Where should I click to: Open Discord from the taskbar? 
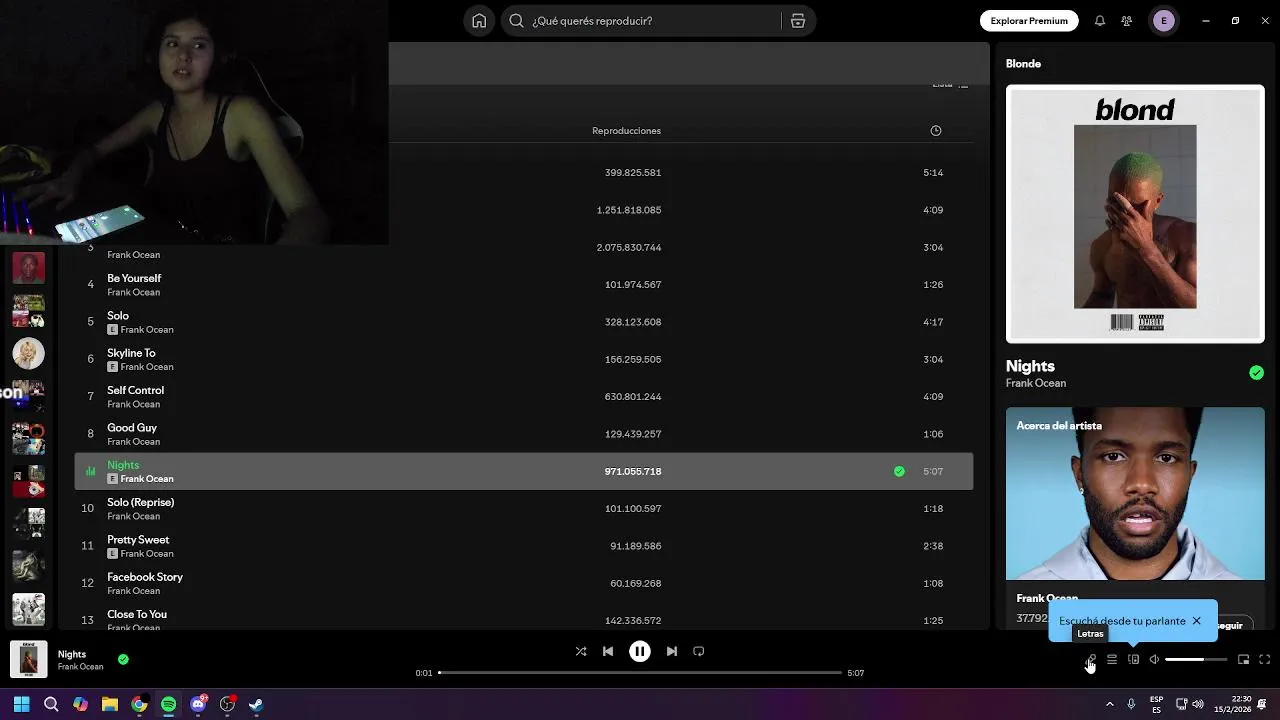[198, 704]
